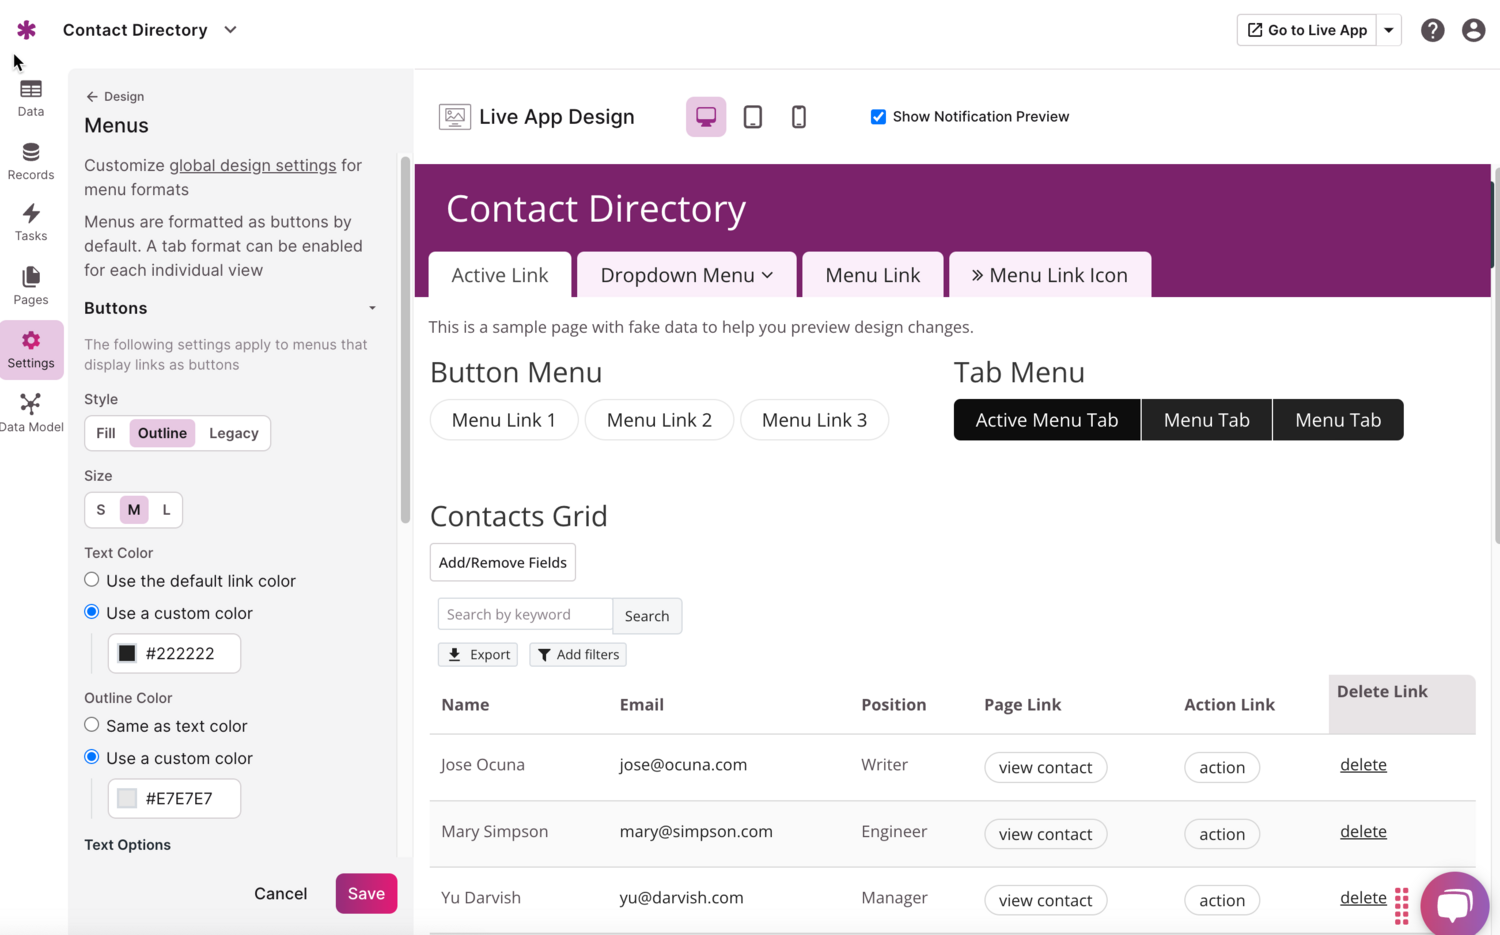Choose the Legacy button style
This screenshot has width=1500, height=935.
[233, 433]
